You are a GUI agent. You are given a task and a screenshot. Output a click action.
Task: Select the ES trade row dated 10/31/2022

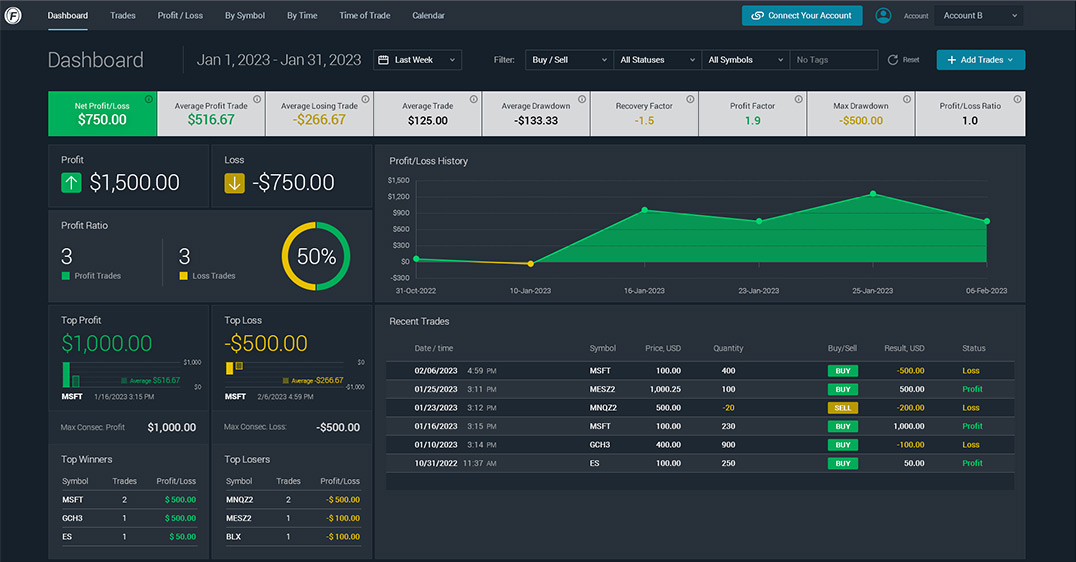click(x=700, y=463)
